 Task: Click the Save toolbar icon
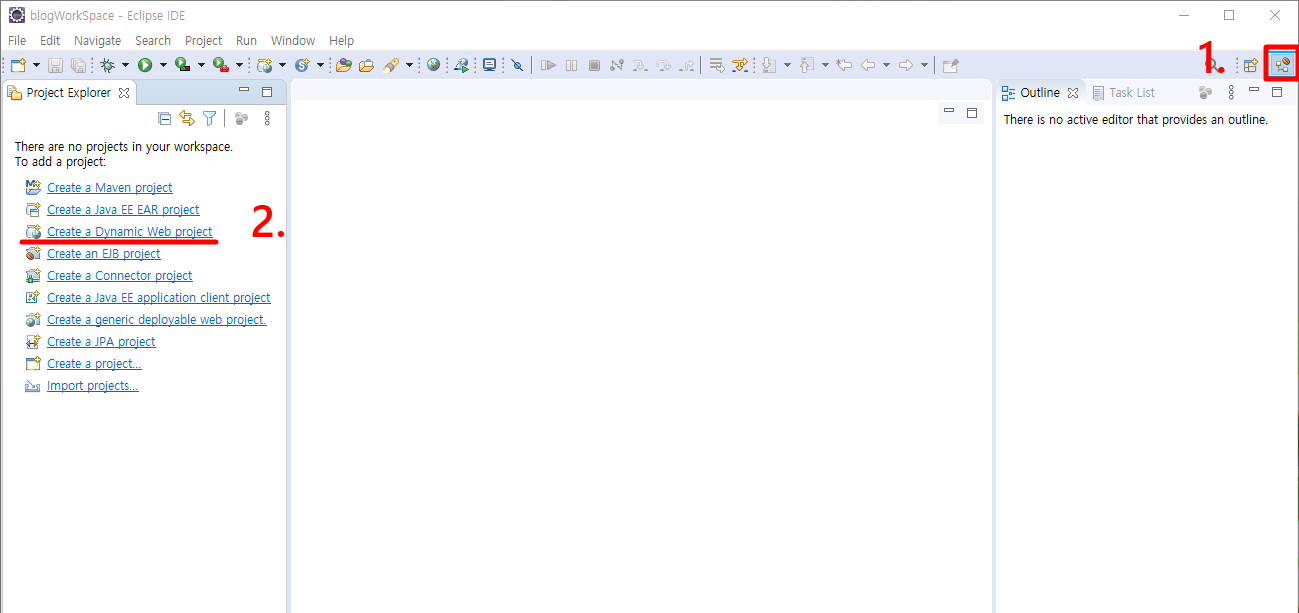pos(55,65)
